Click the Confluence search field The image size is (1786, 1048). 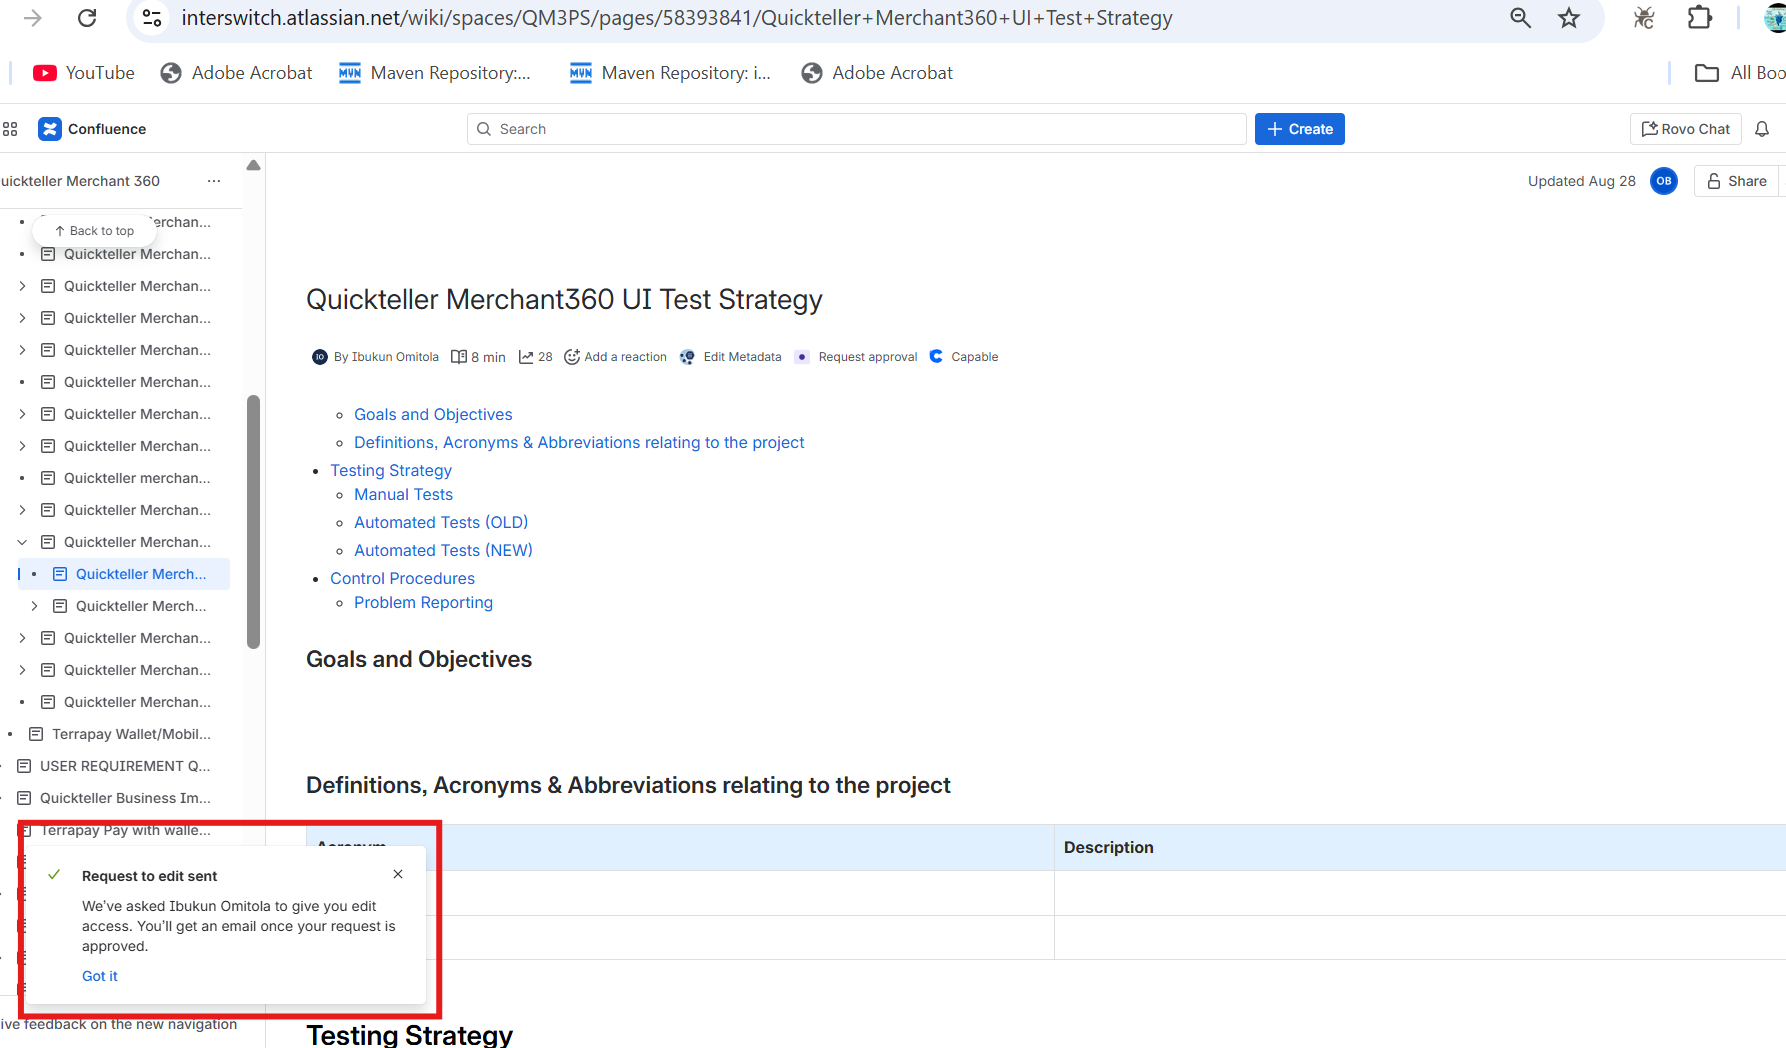[856, 129]
